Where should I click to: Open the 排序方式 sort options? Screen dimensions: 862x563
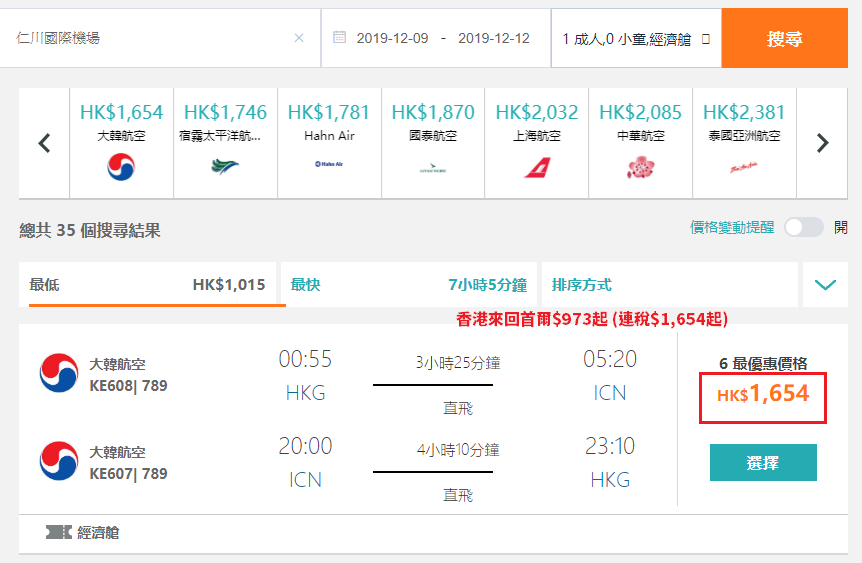click(x=670, y=284)
